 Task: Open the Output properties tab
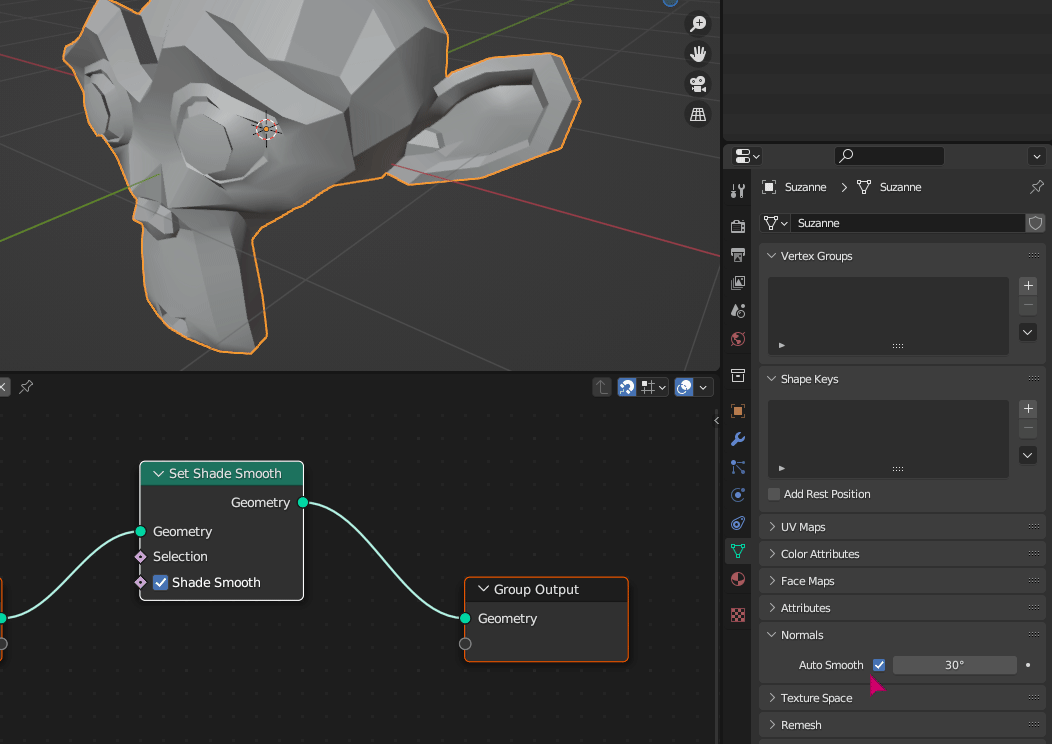click(x=738, y=254)
